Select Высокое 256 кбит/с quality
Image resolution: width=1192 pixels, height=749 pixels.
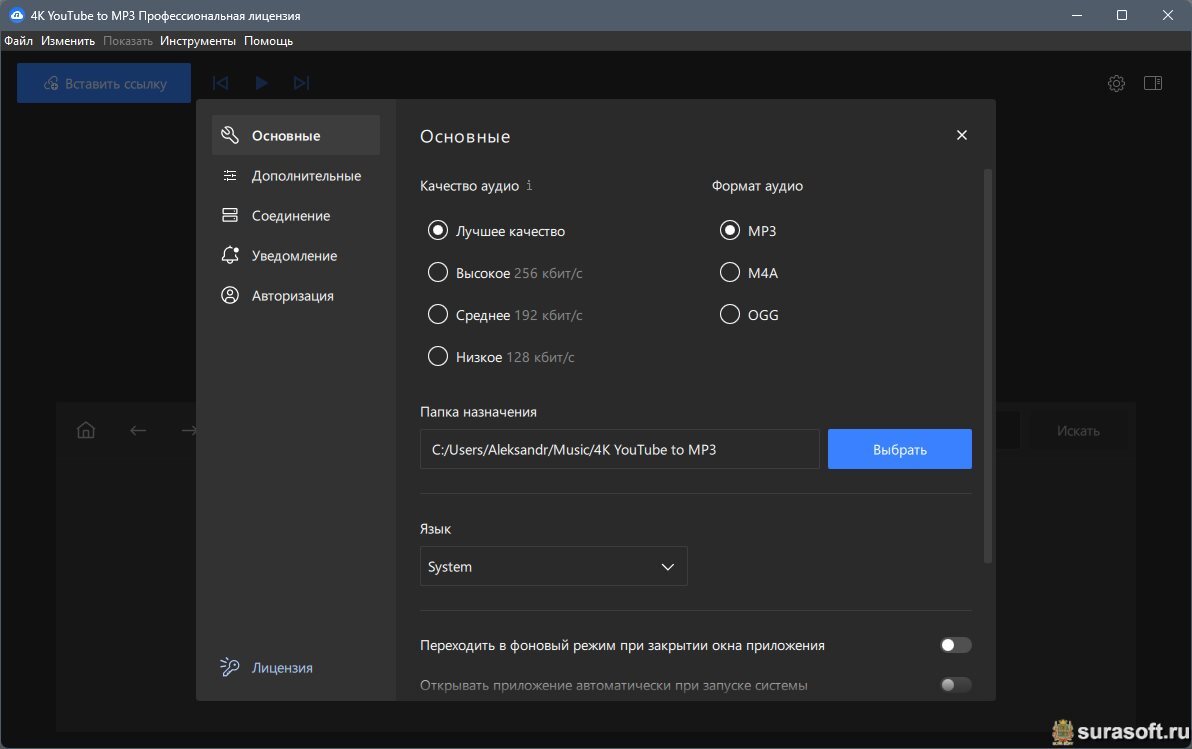pyautogui.click(x=505, y=272)
